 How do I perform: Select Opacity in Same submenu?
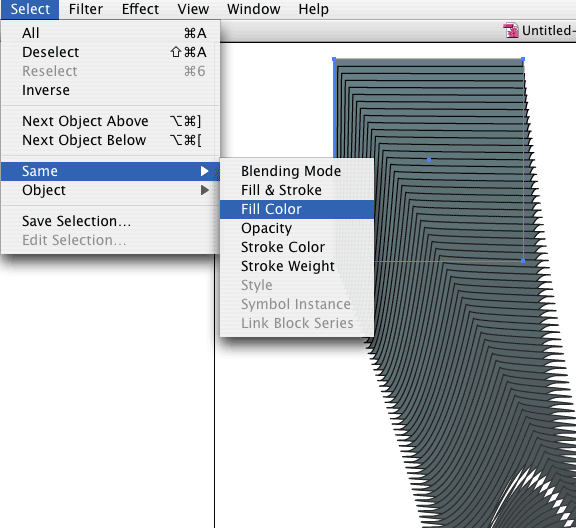[297, 229]
